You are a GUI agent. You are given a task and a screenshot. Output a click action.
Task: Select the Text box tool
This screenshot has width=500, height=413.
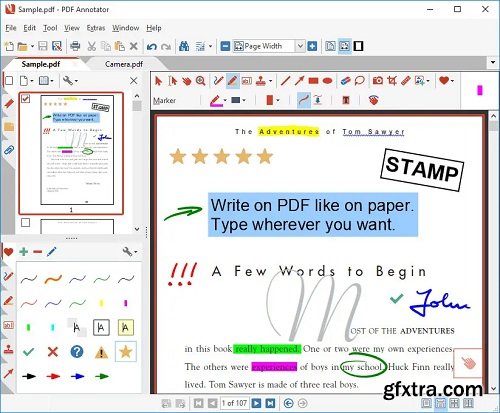click(x=247, y=81)
